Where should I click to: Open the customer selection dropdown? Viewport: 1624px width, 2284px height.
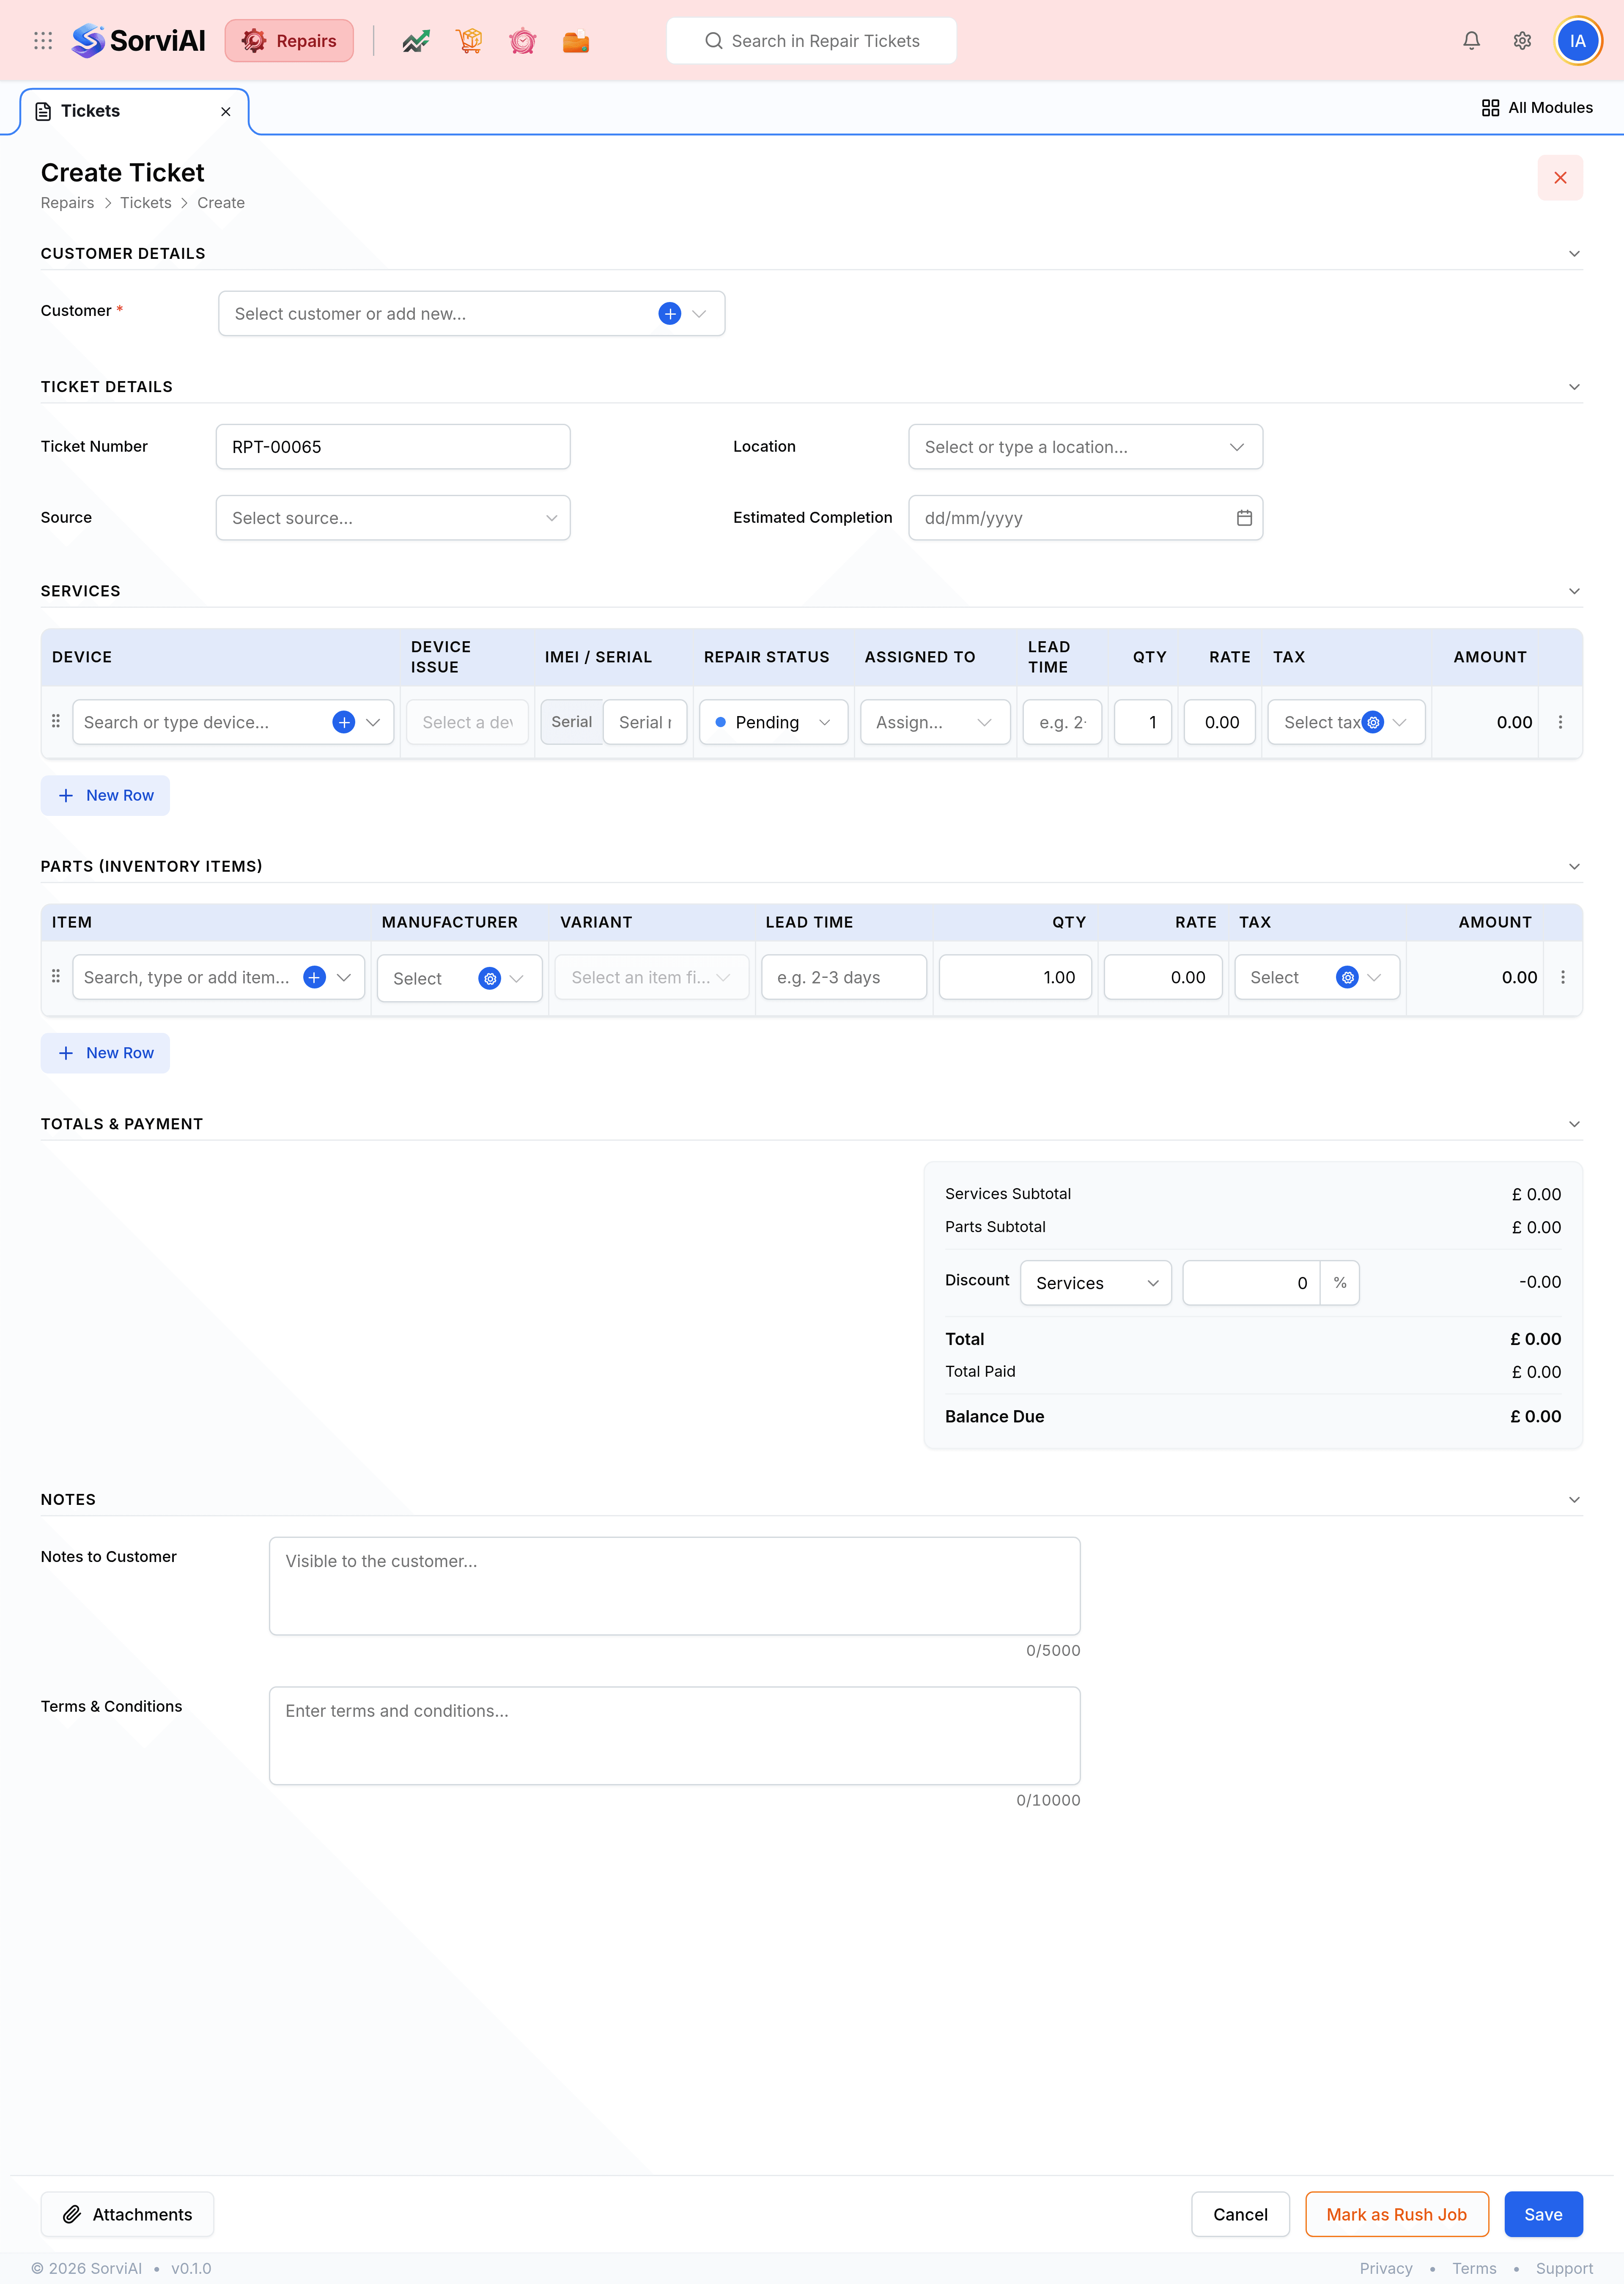(x=471, y=314)
